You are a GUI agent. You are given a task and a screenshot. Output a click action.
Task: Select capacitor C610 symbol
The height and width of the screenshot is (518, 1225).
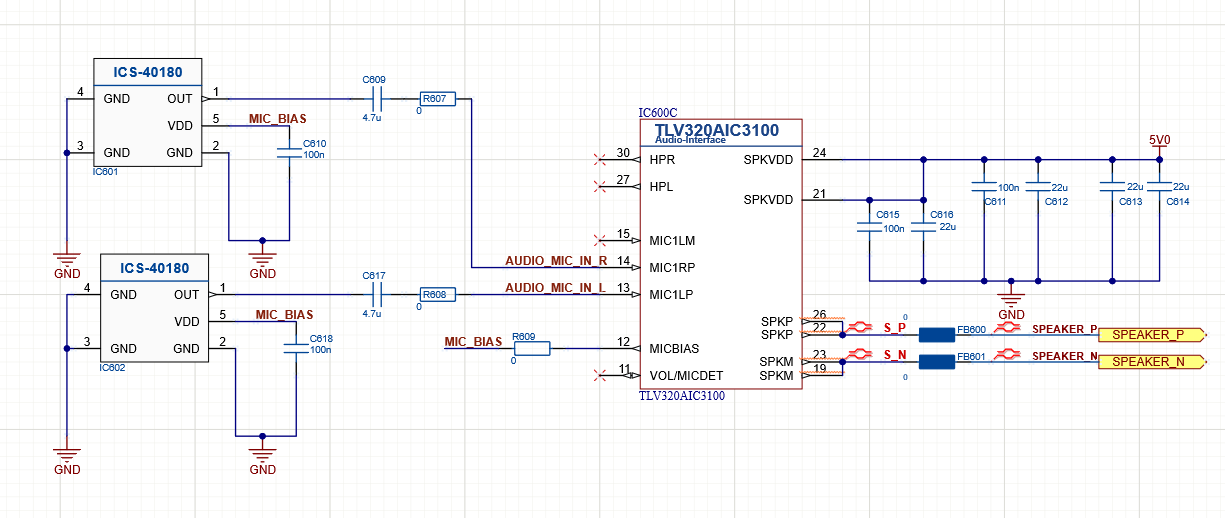point(289,155)
